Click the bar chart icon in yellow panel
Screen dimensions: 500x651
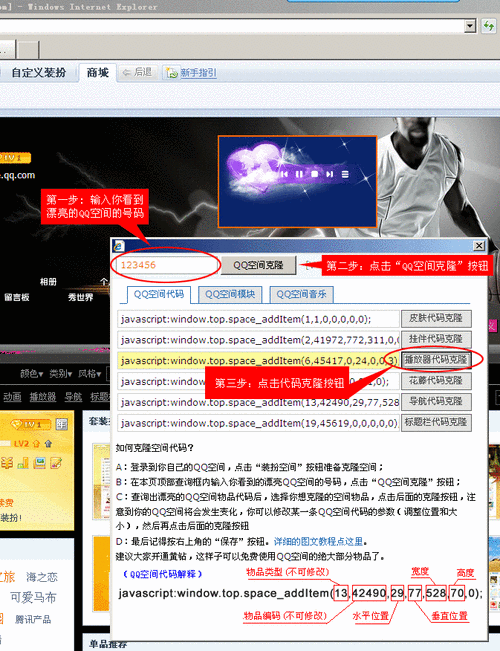23,463
